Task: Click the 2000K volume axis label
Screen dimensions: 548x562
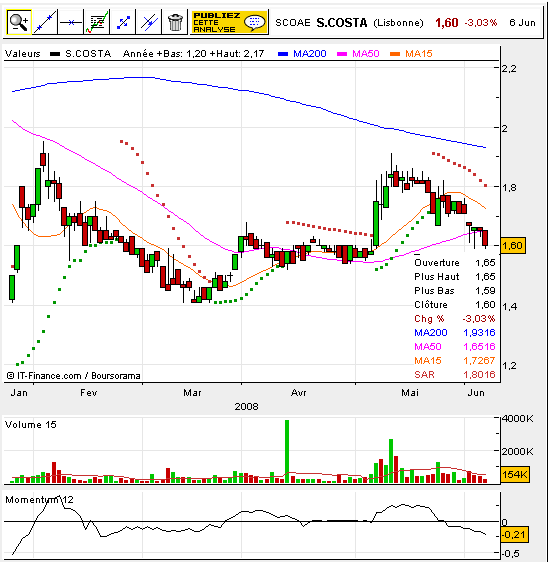Action: click(518, 452)
